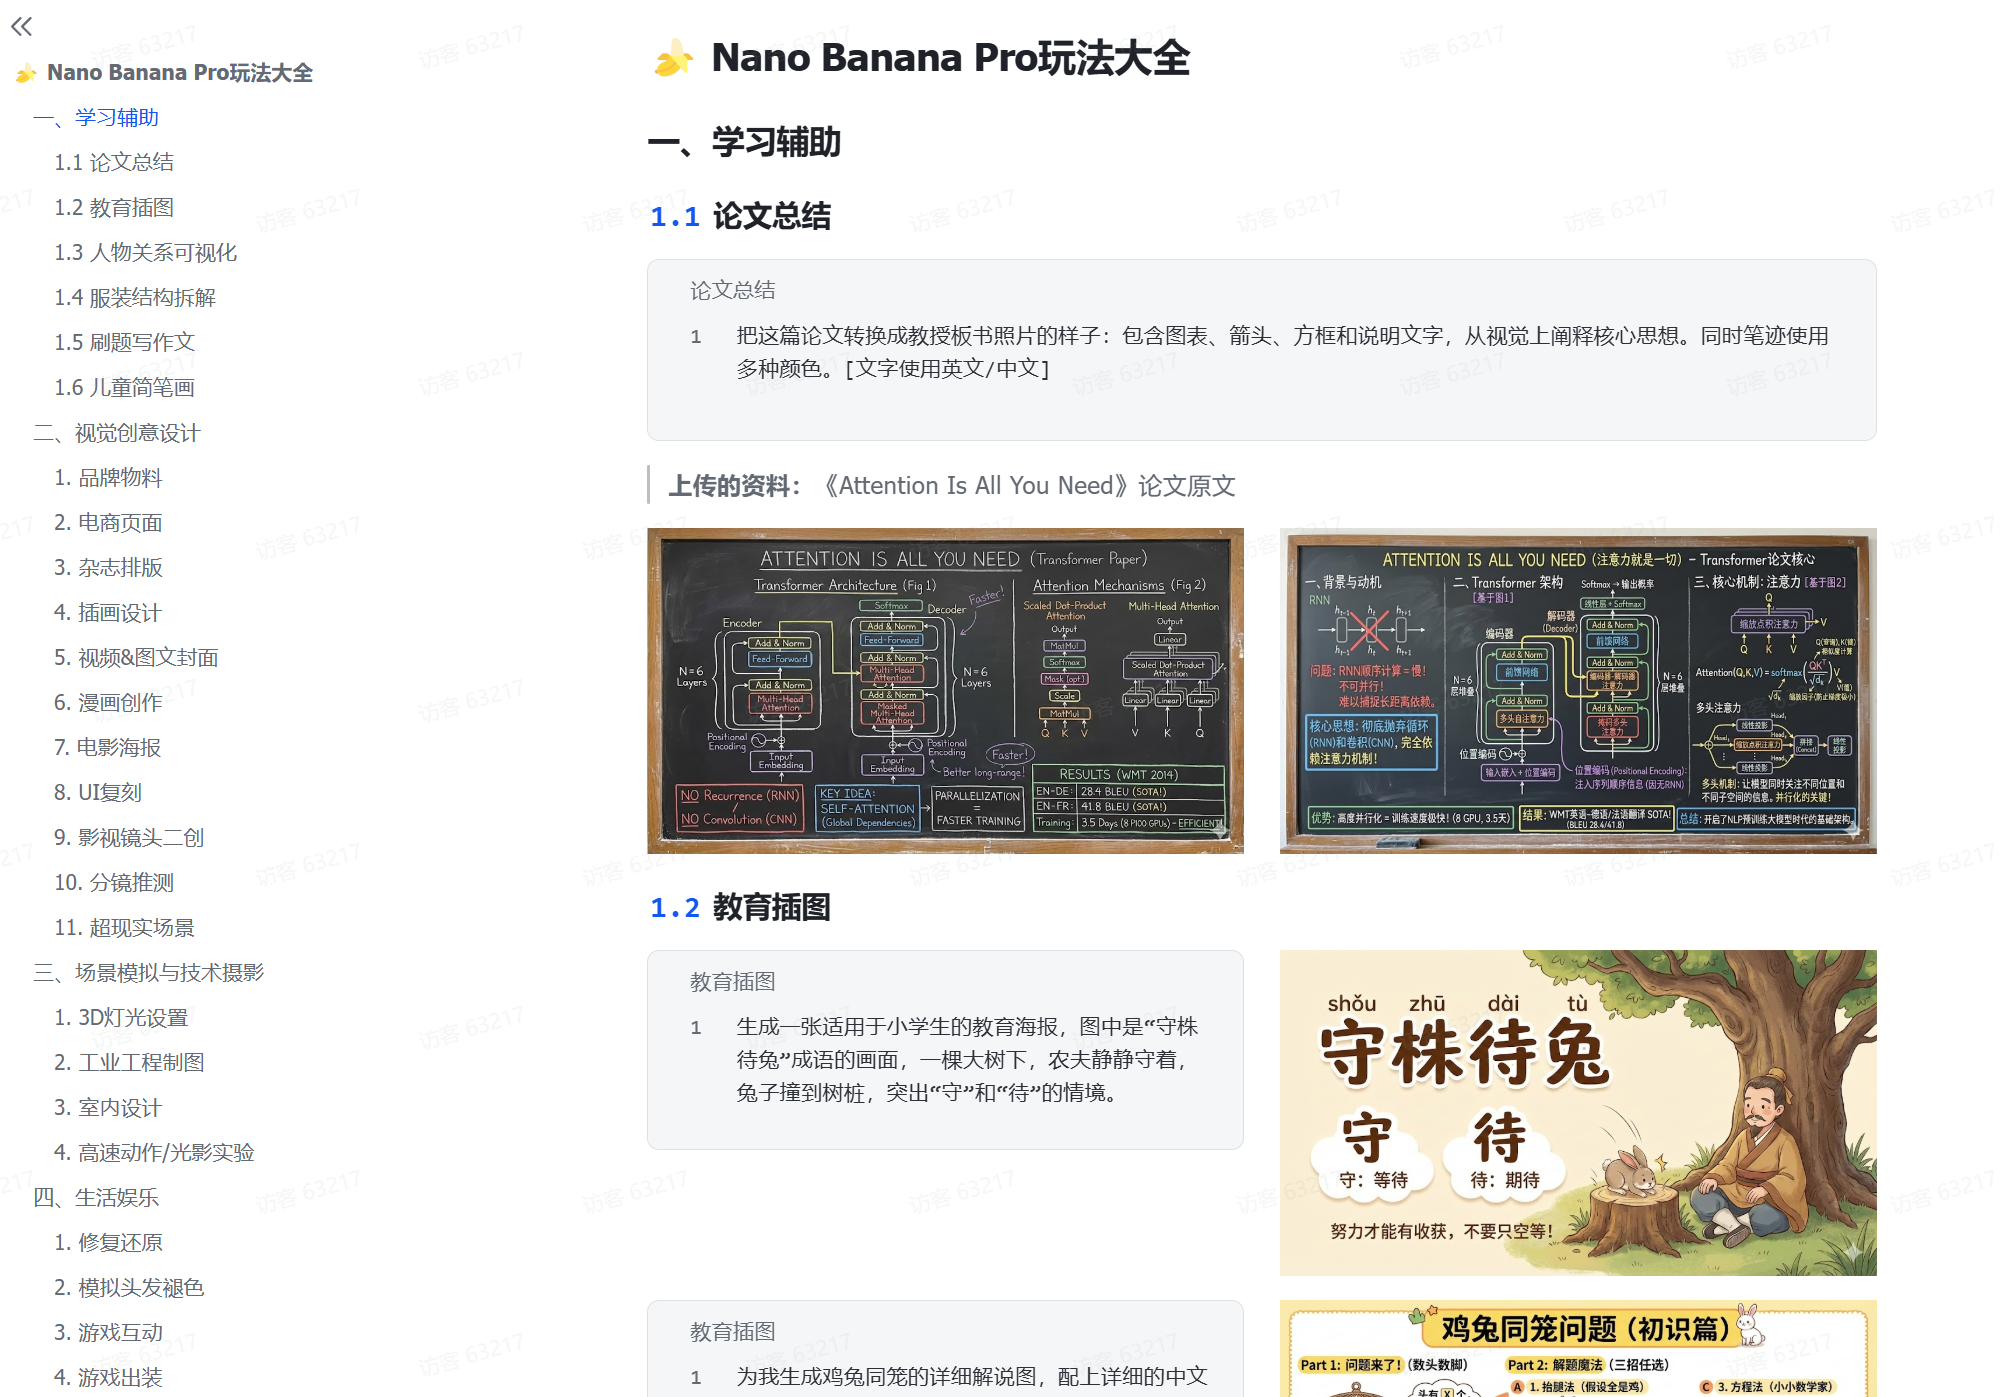
Task: Navigate to 1.2 教育插图 in sidebar
Action: 113,207
